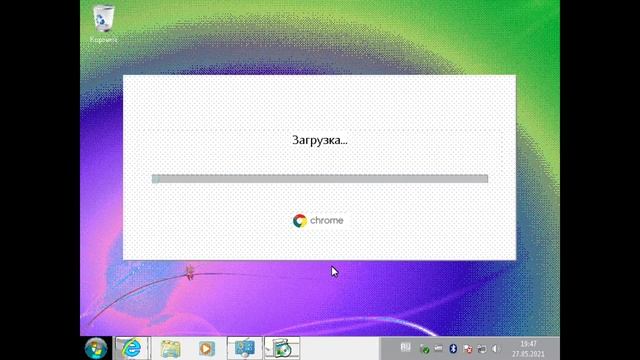The image size is (640, 360).
Task: Open Windows Media Player from the taskbar
Action: 207,349
